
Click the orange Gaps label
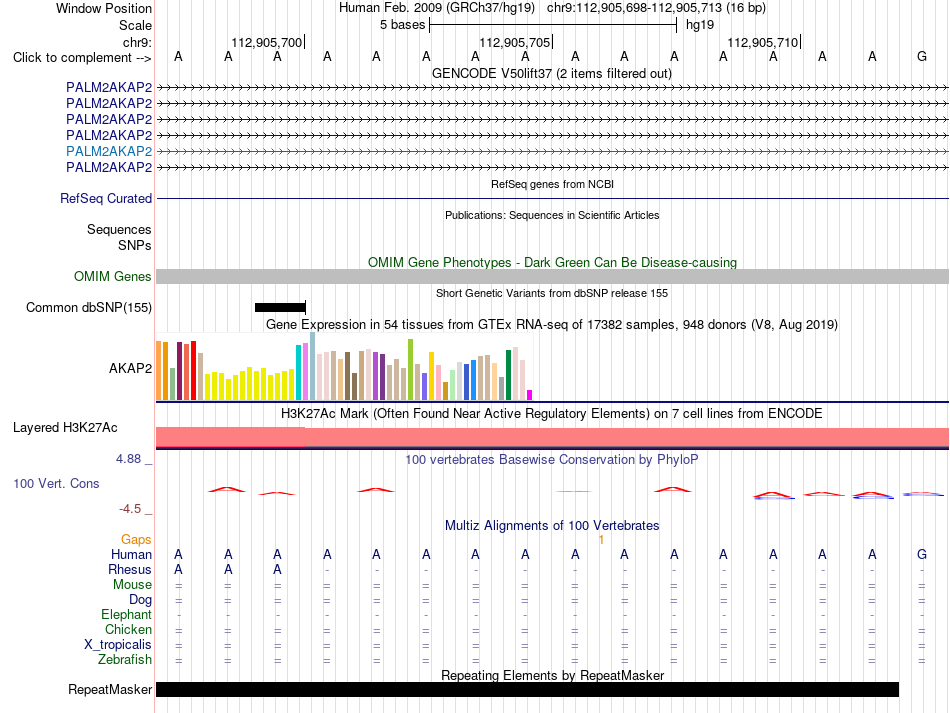(x=136, y=539)
